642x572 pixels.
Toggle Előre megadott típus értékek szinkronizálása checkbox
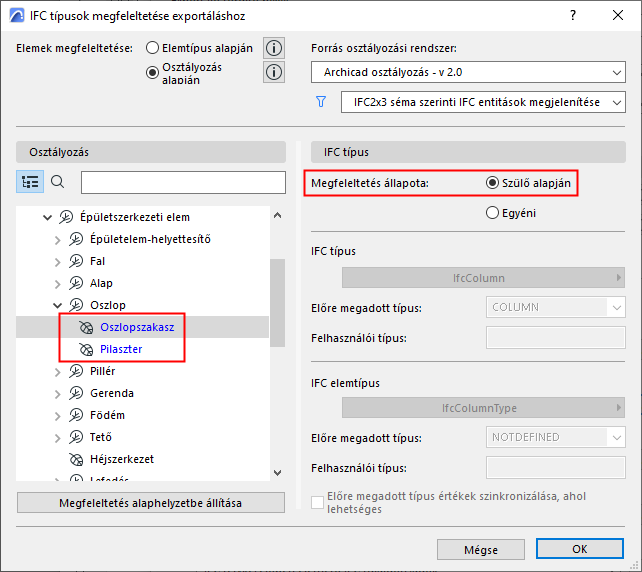click(x=317, y=502)
